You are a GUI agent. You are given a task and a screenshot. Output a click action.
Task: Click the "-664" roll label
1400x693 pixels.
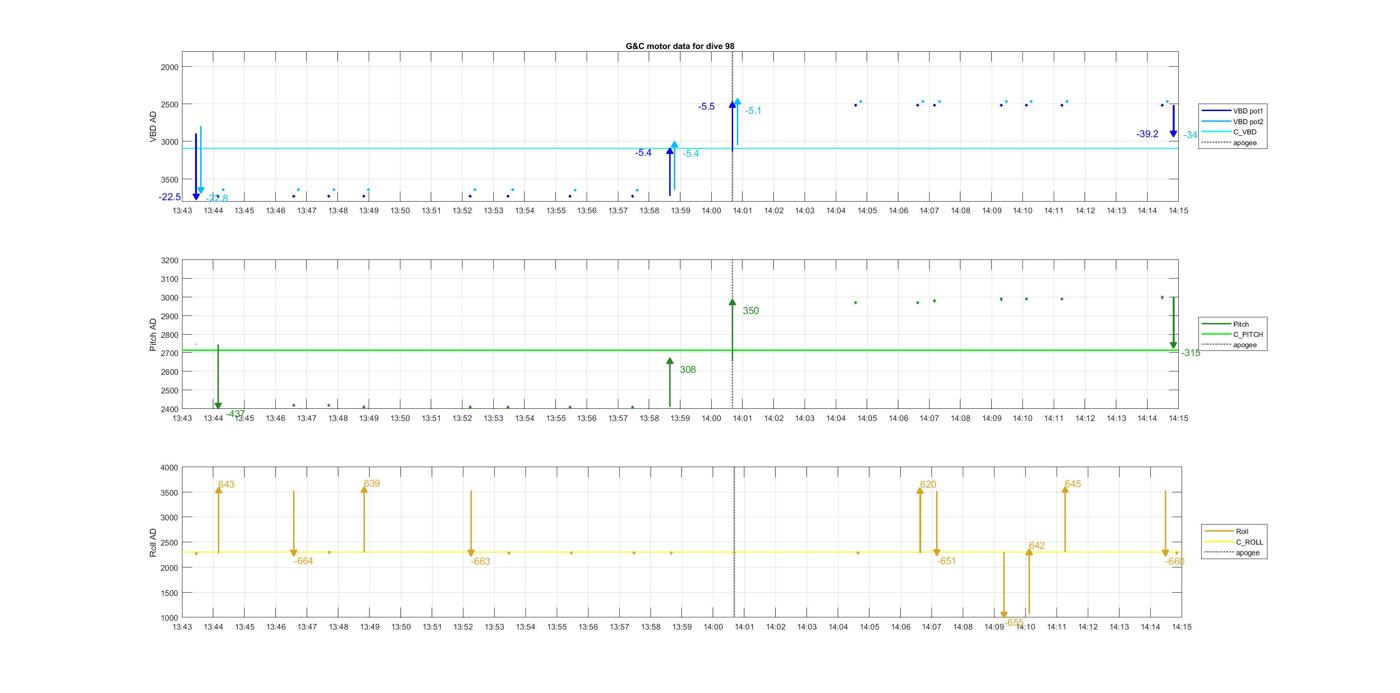tap(303, 561)
